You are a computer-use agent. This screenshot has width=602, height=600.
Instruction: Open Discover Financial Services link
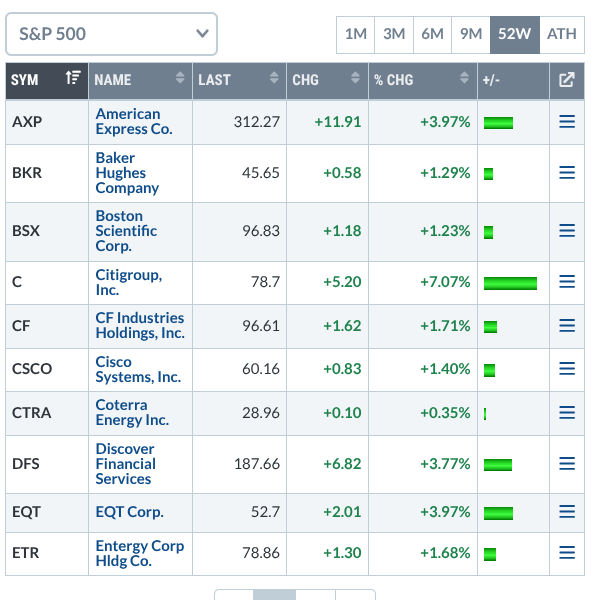126,464
